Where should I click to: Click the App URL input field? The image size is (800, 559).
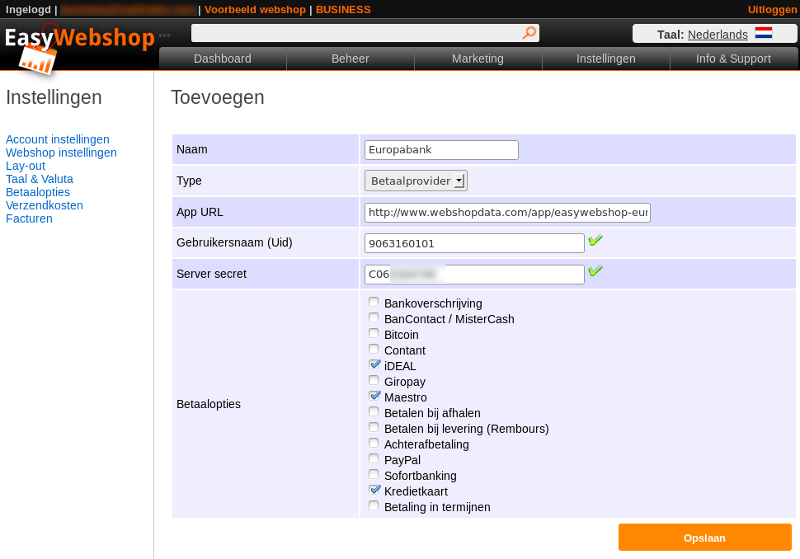pyautogui.click(x=507, y=213)
